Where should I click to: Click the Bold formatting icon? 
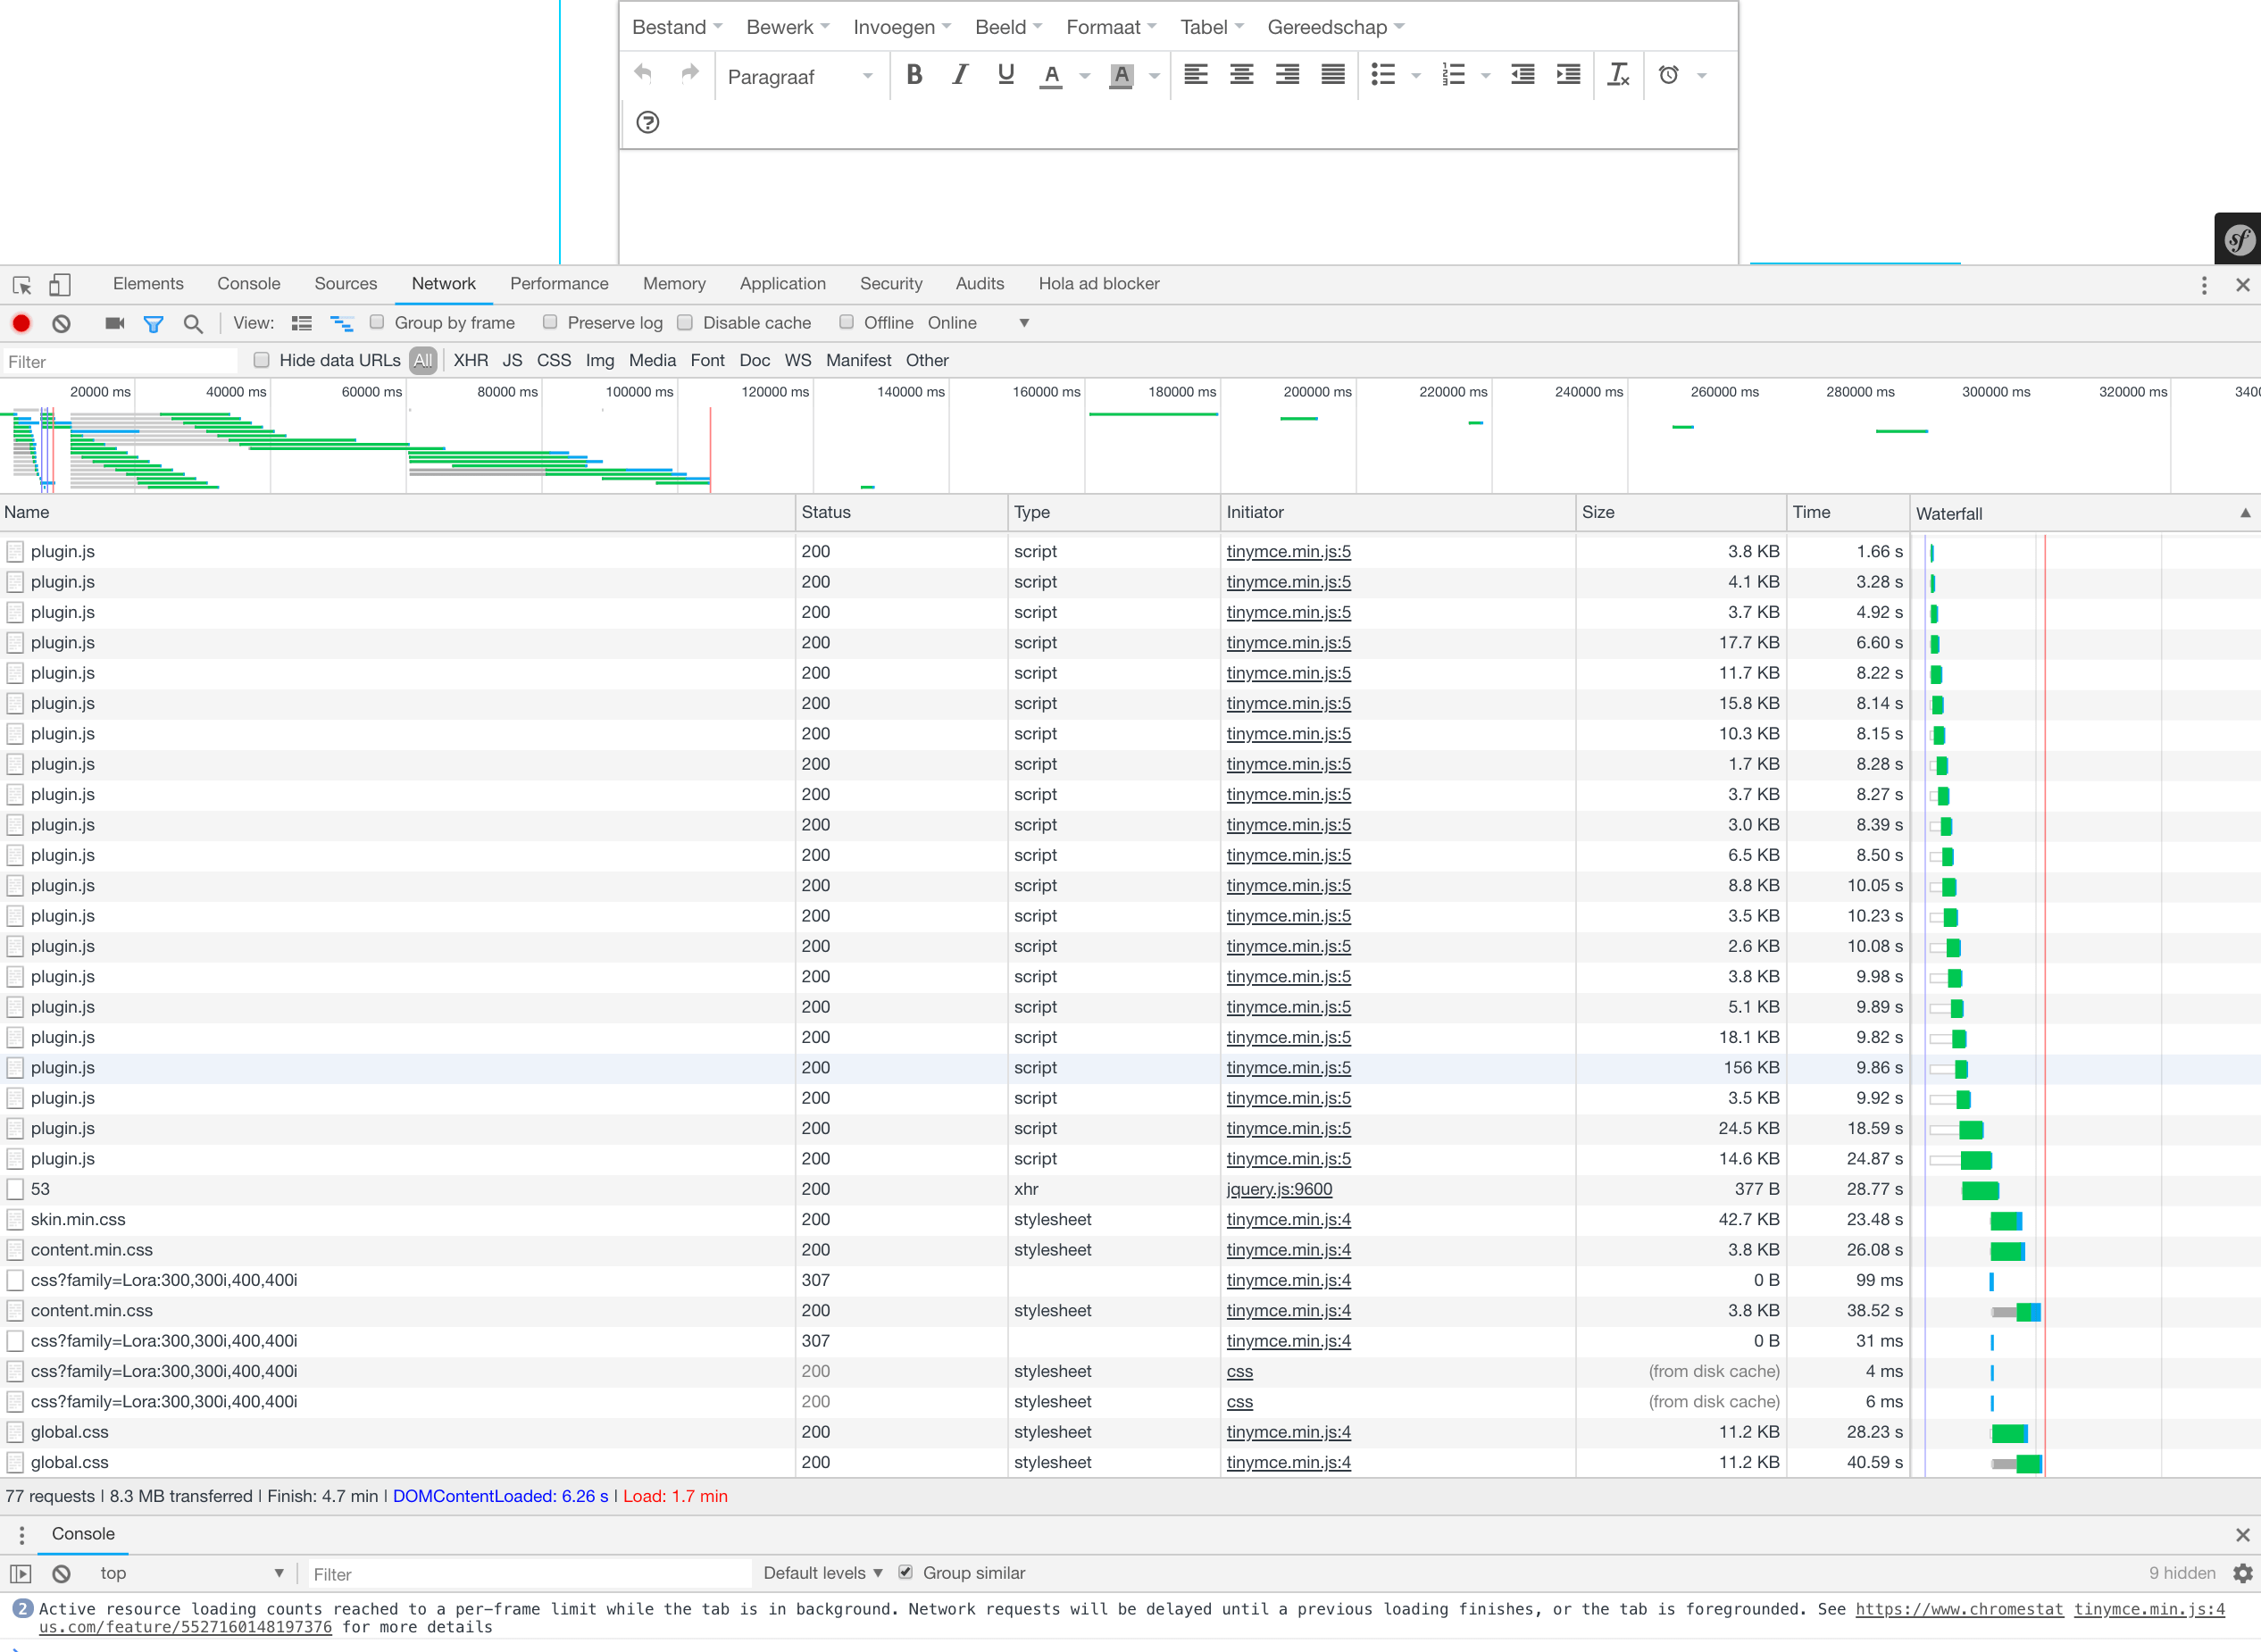click(x=914, y=75)
